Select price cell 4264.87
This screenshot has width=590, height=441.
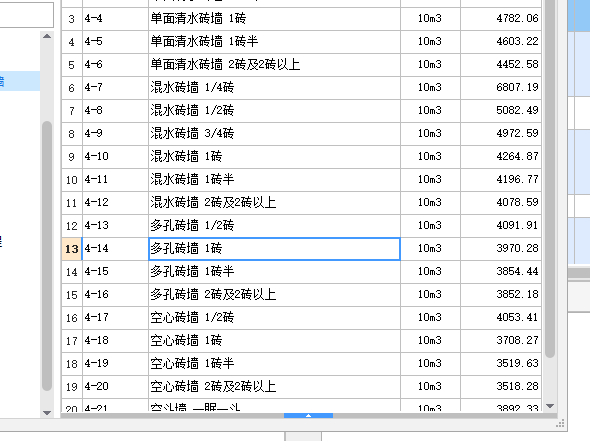point(501,156)
